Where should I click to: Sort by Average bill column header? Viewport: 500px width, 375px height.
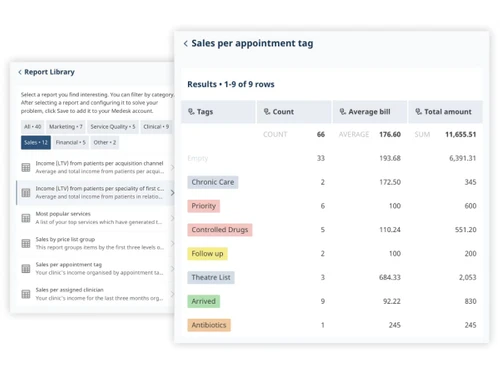[370, 112]
